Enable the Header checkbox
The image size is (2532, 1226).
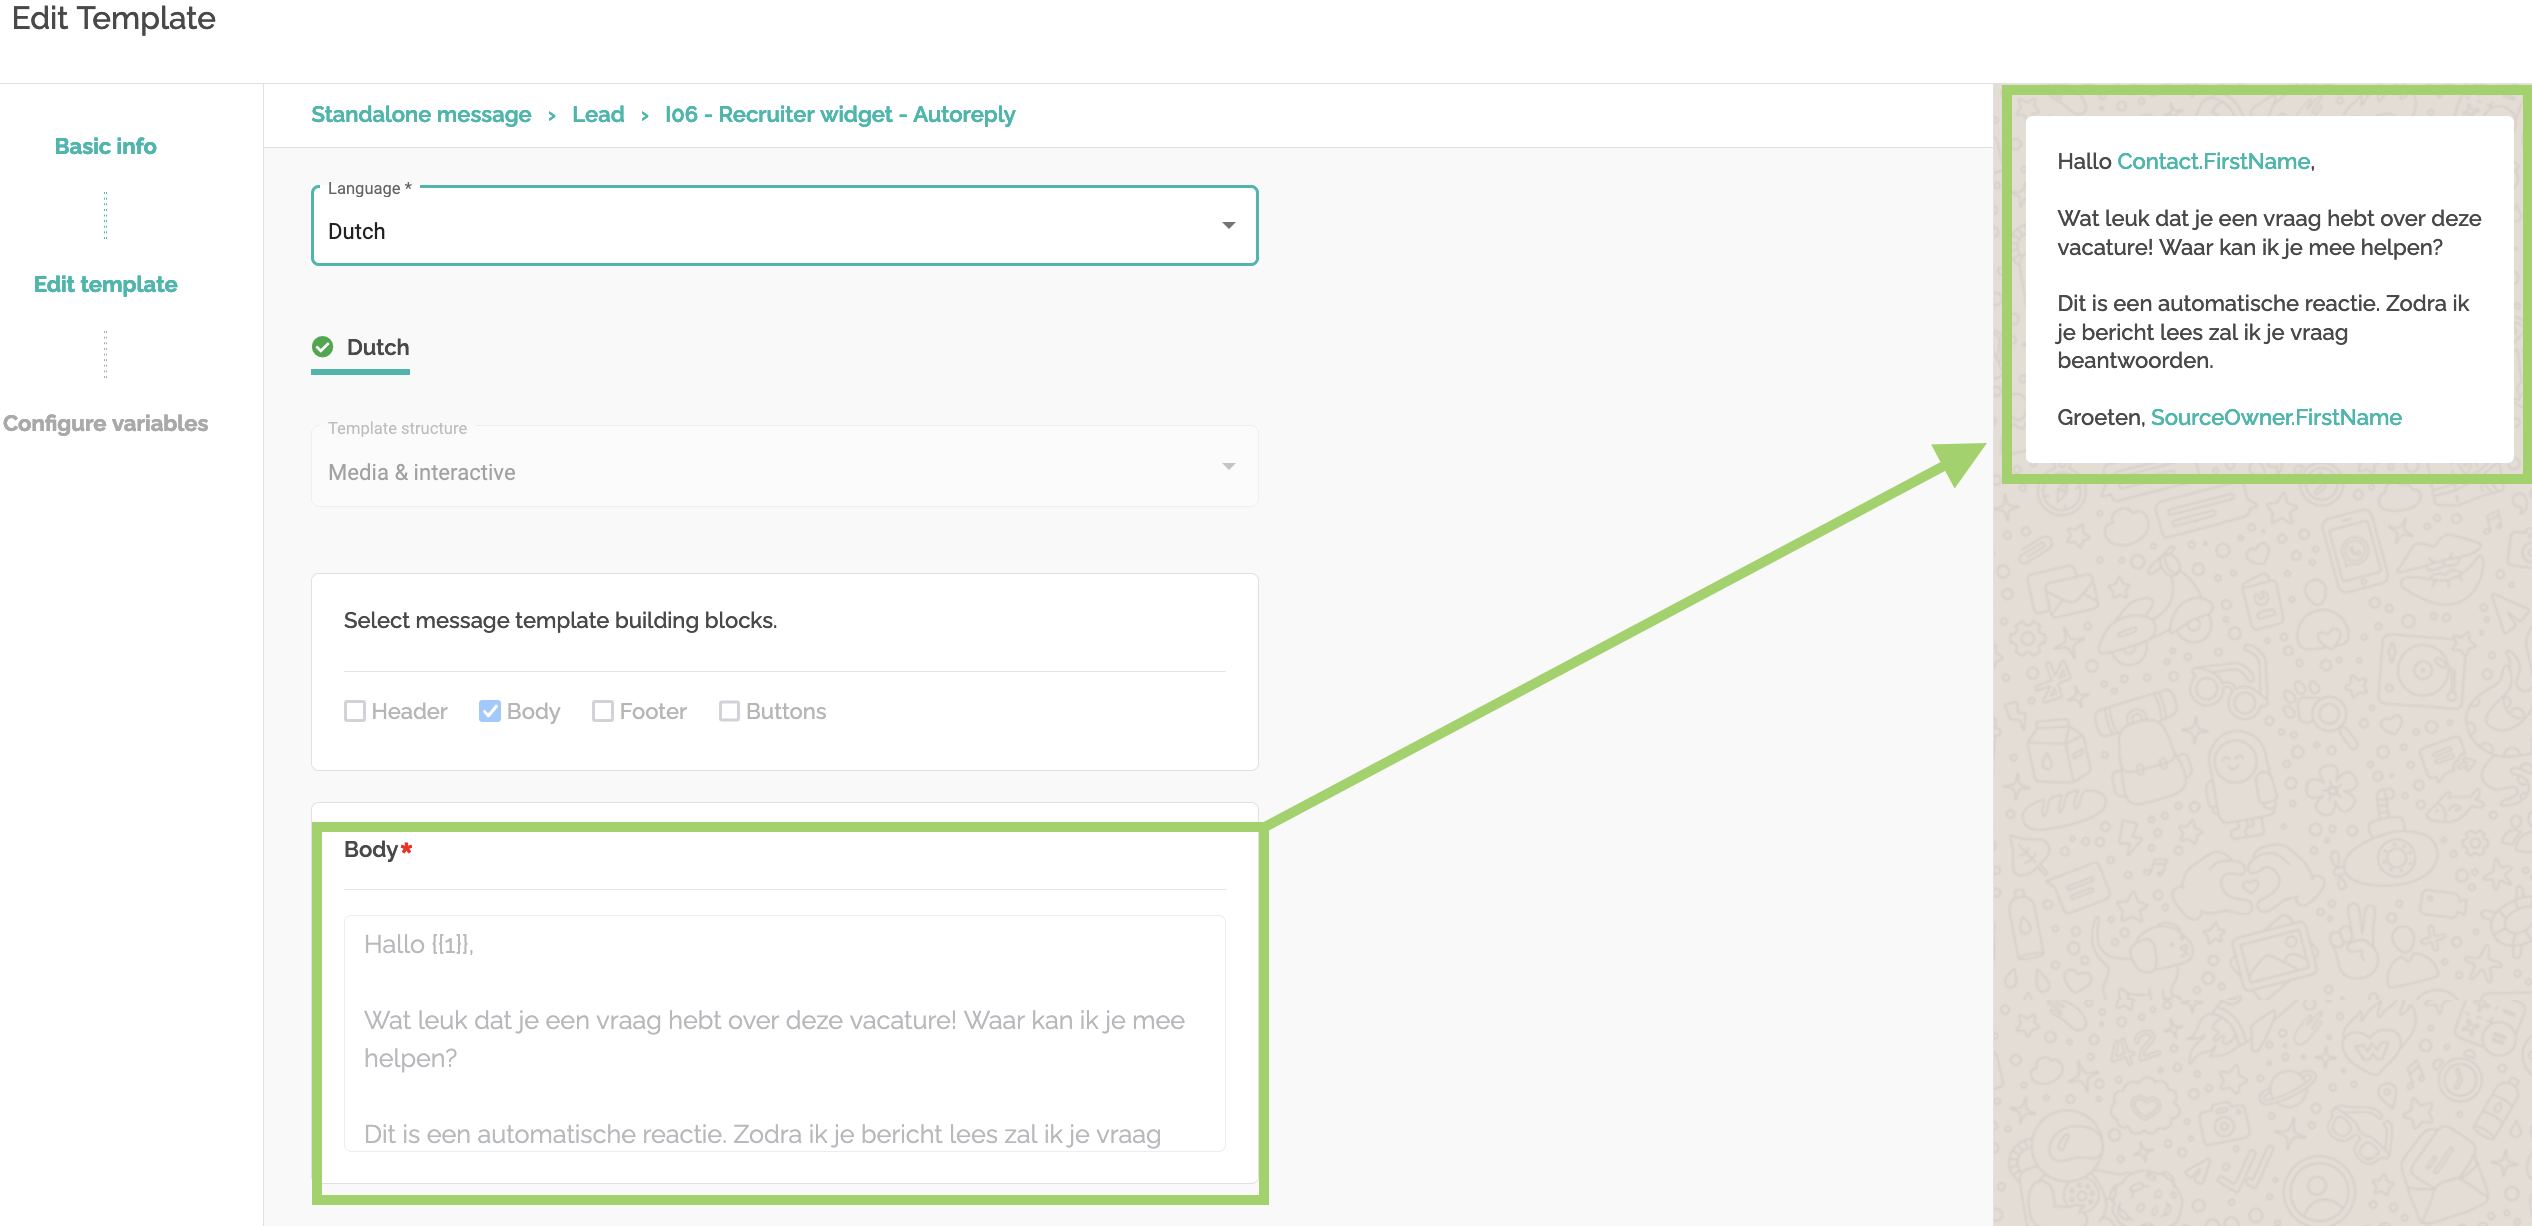(x=354, y=711)
